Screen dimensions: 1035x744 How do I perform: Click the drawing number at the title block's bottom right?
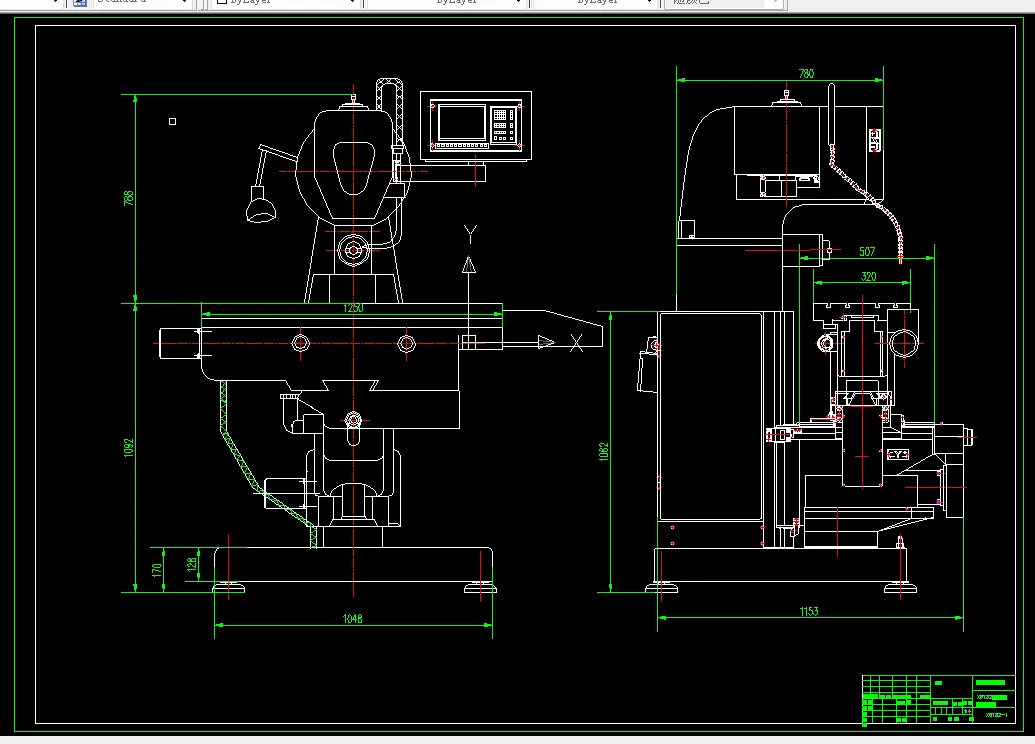click(x=996, y=715)
